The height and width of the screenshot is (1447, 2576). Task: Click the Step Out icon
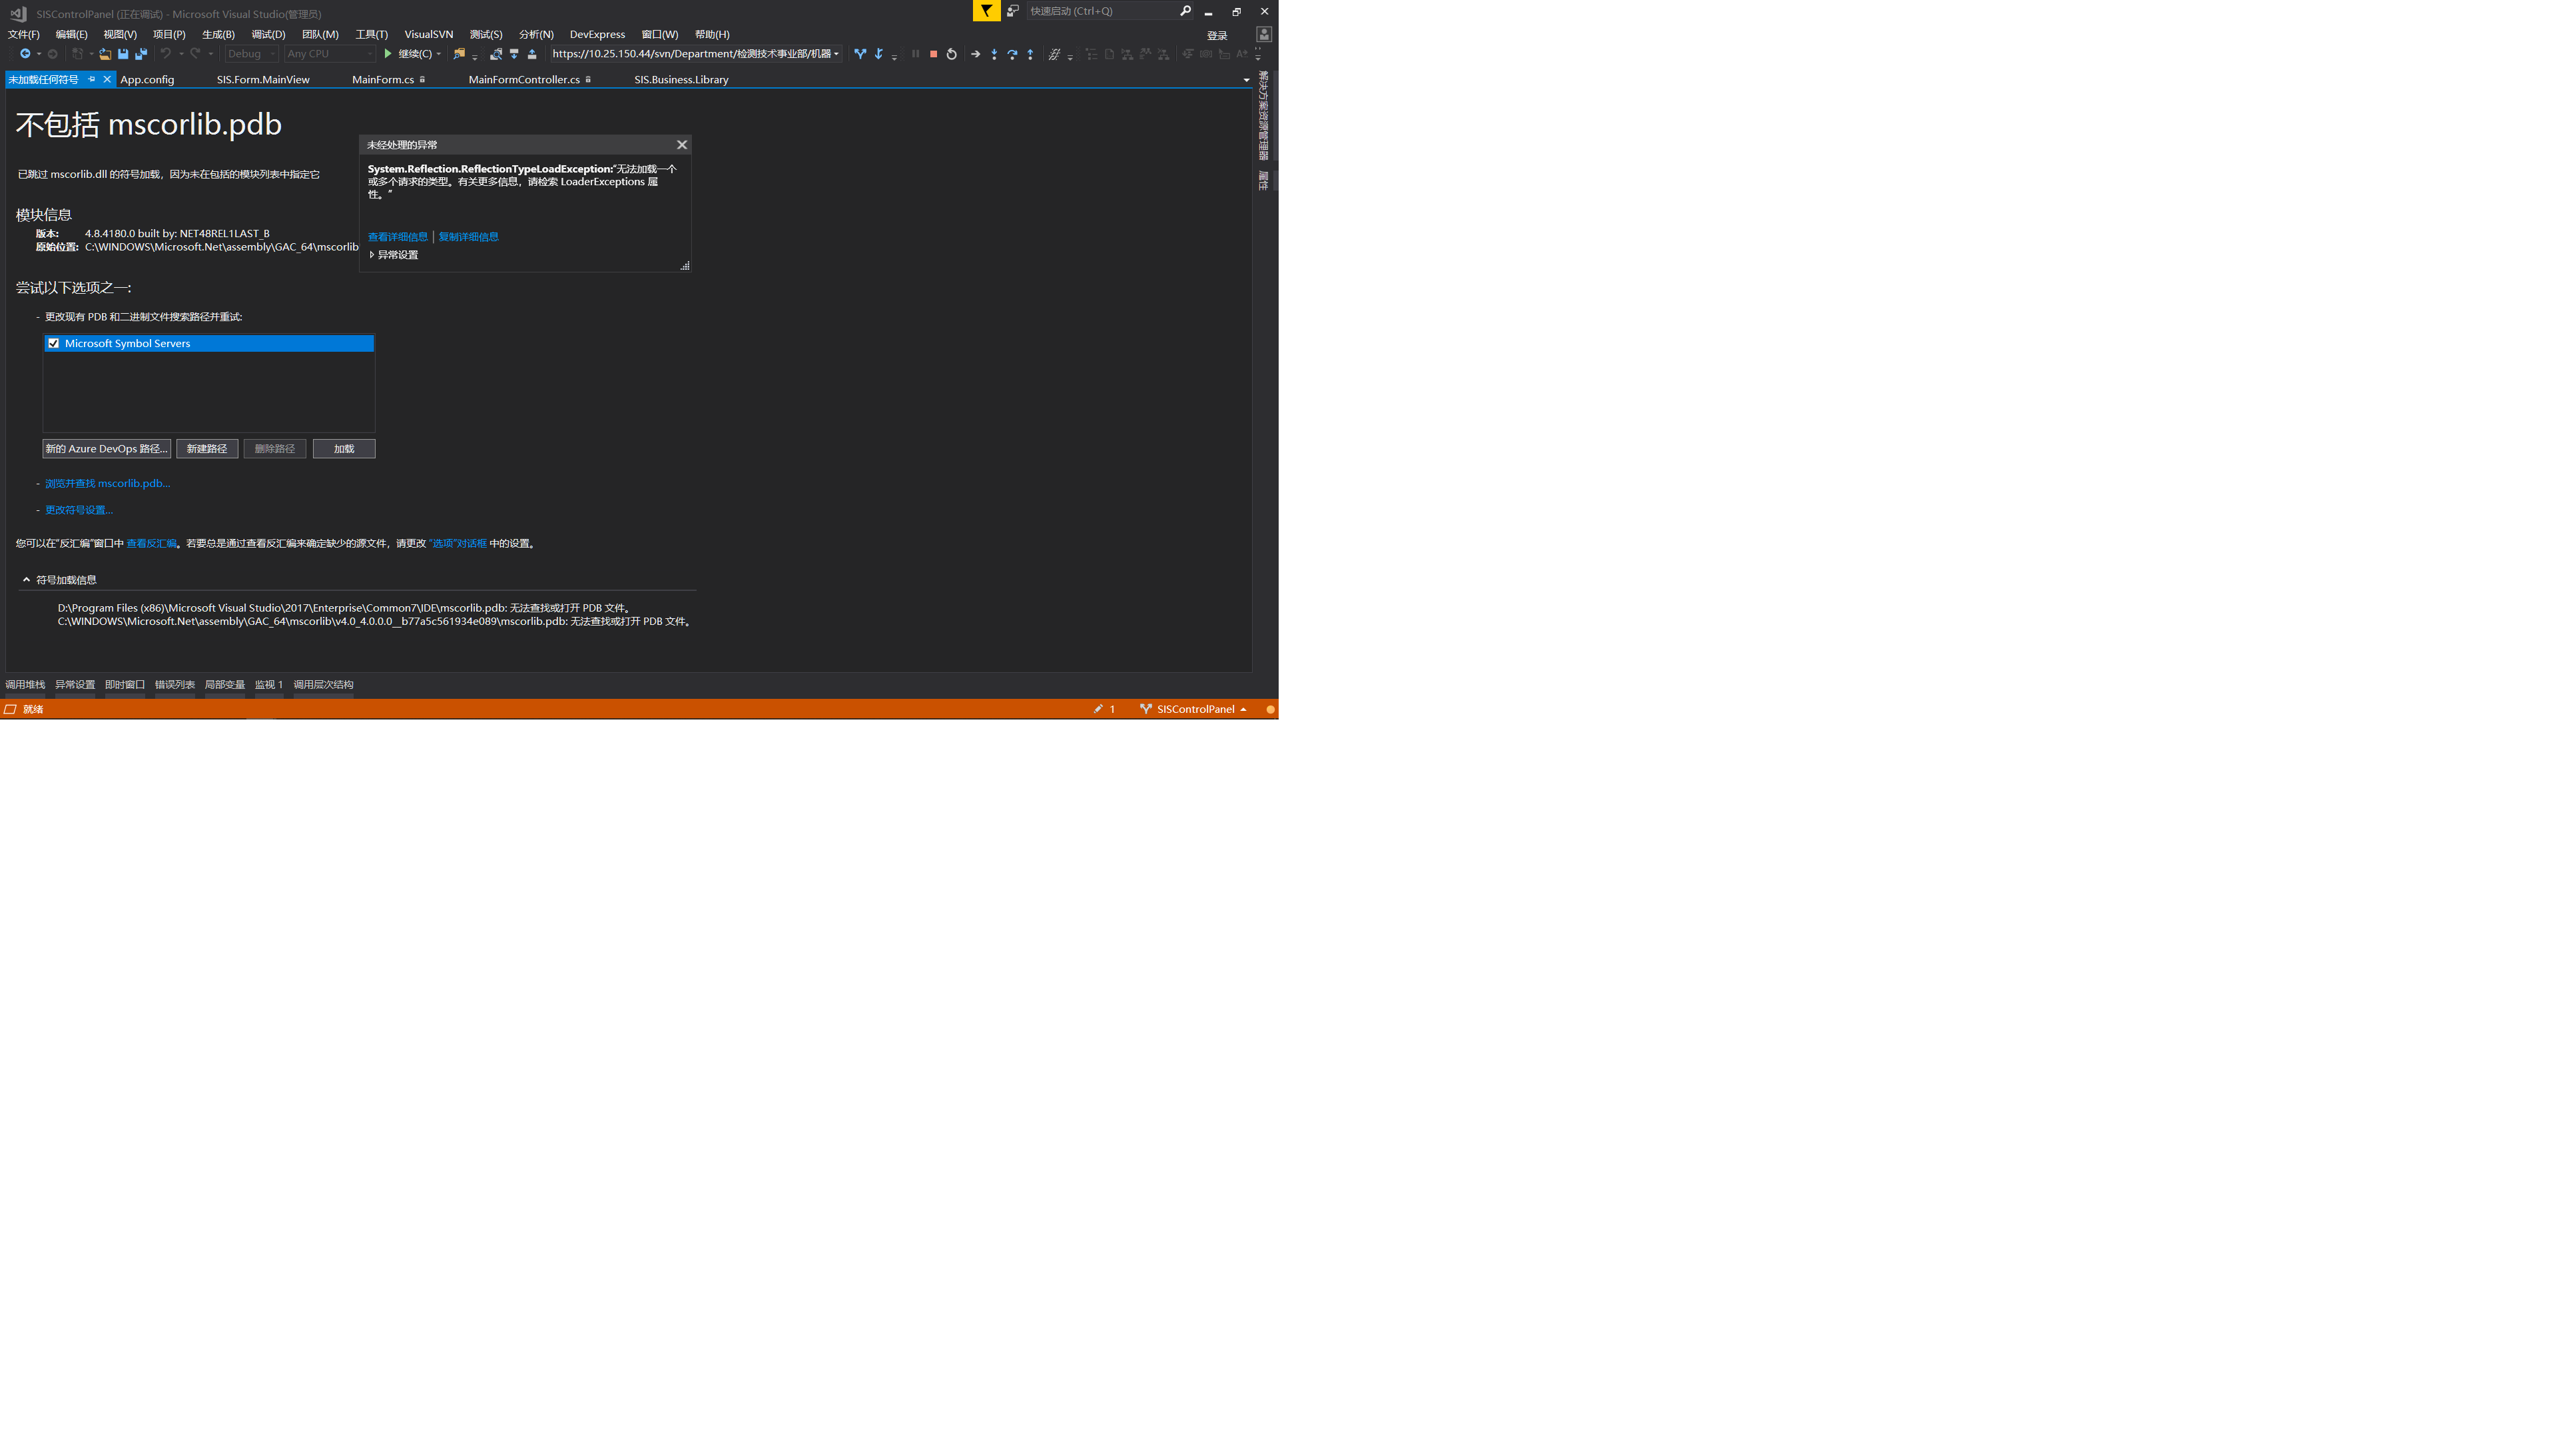(x=1030, y=54)
